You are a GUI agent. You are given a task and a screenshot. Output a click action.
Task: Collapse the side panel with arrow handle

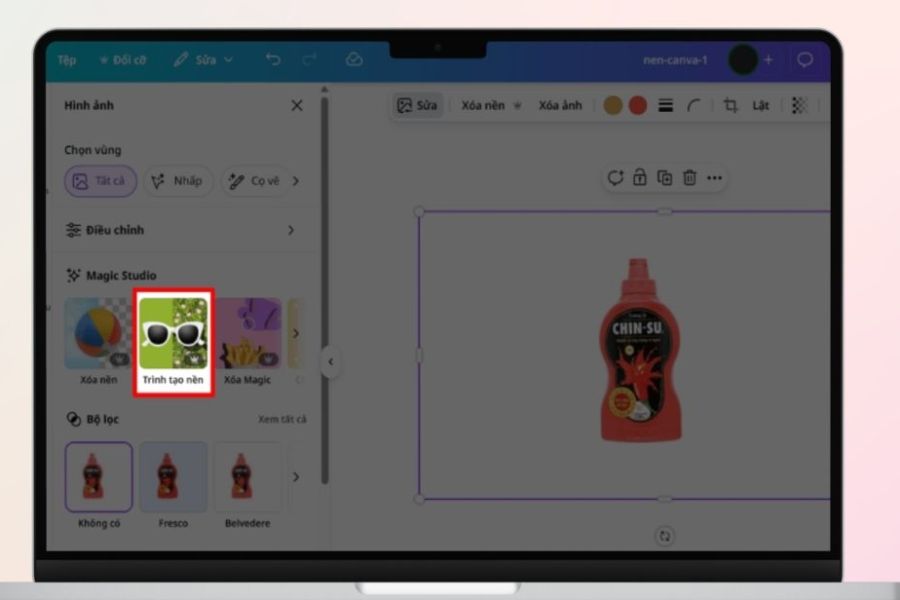331,362
